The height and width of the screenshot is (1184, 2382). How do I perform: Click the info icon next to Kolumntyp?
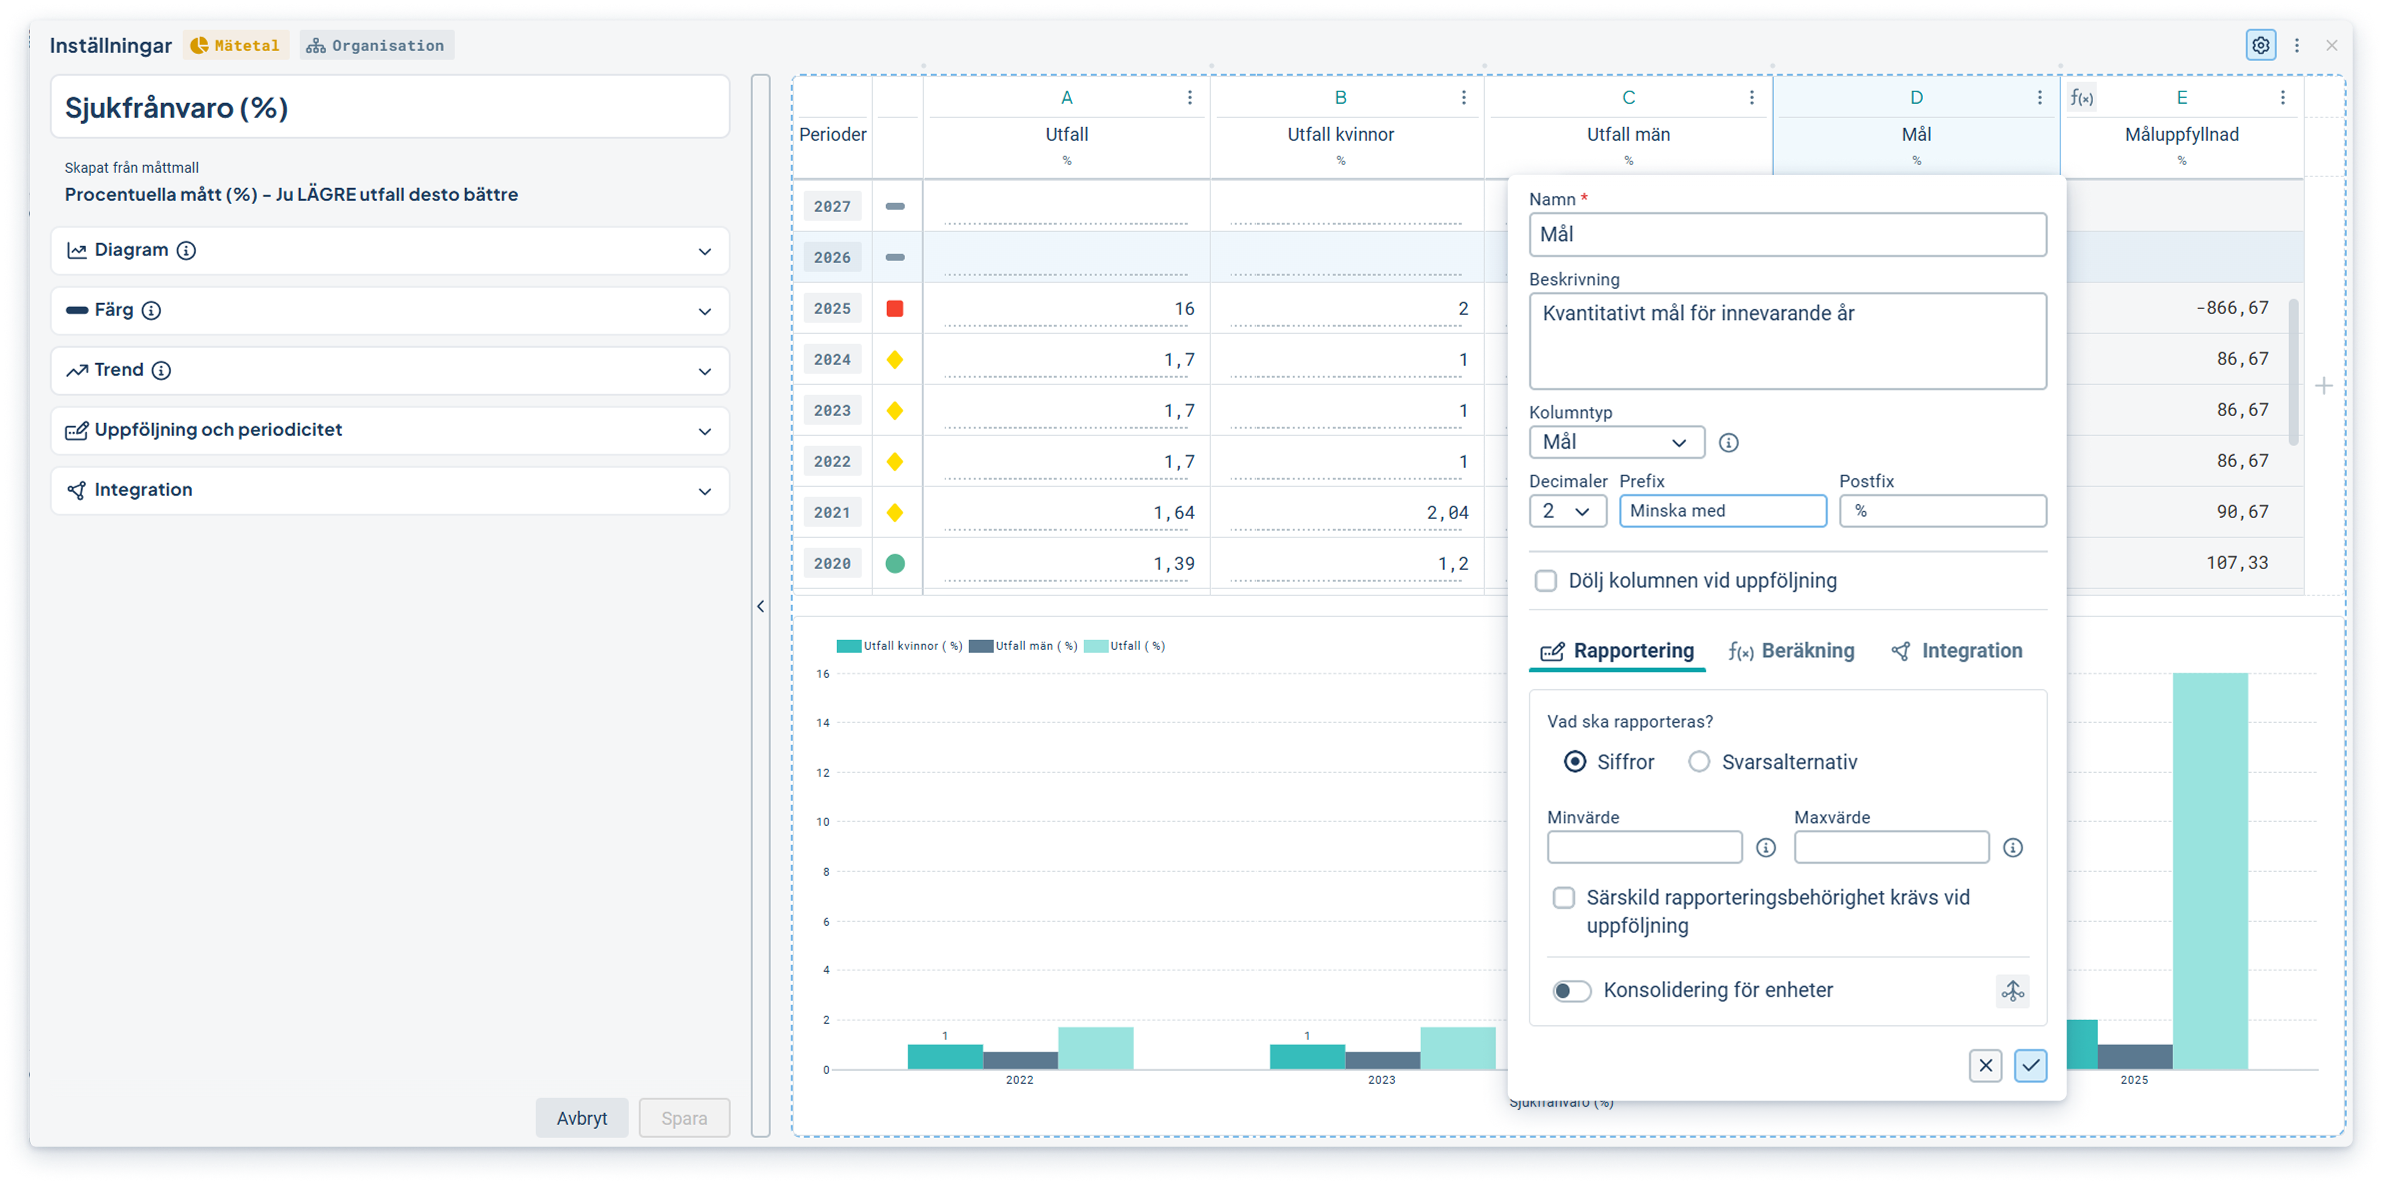coord(1728,442)
